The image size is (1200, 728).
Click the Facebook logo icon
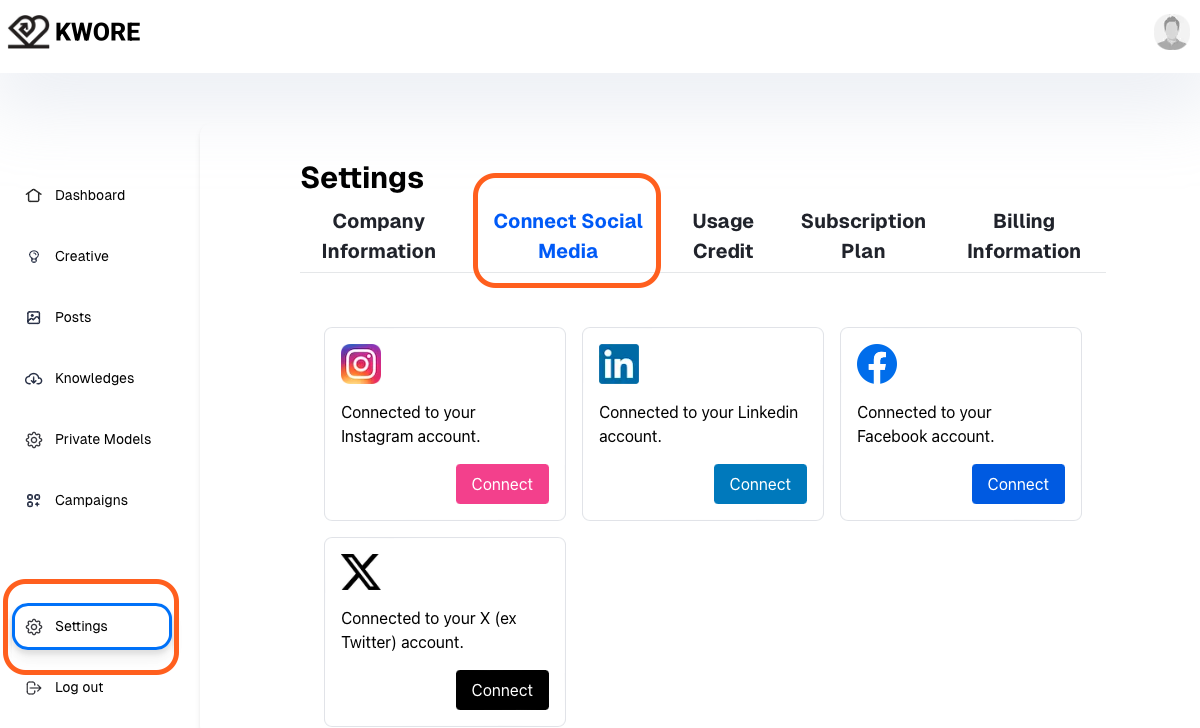(x=877, y=364)
